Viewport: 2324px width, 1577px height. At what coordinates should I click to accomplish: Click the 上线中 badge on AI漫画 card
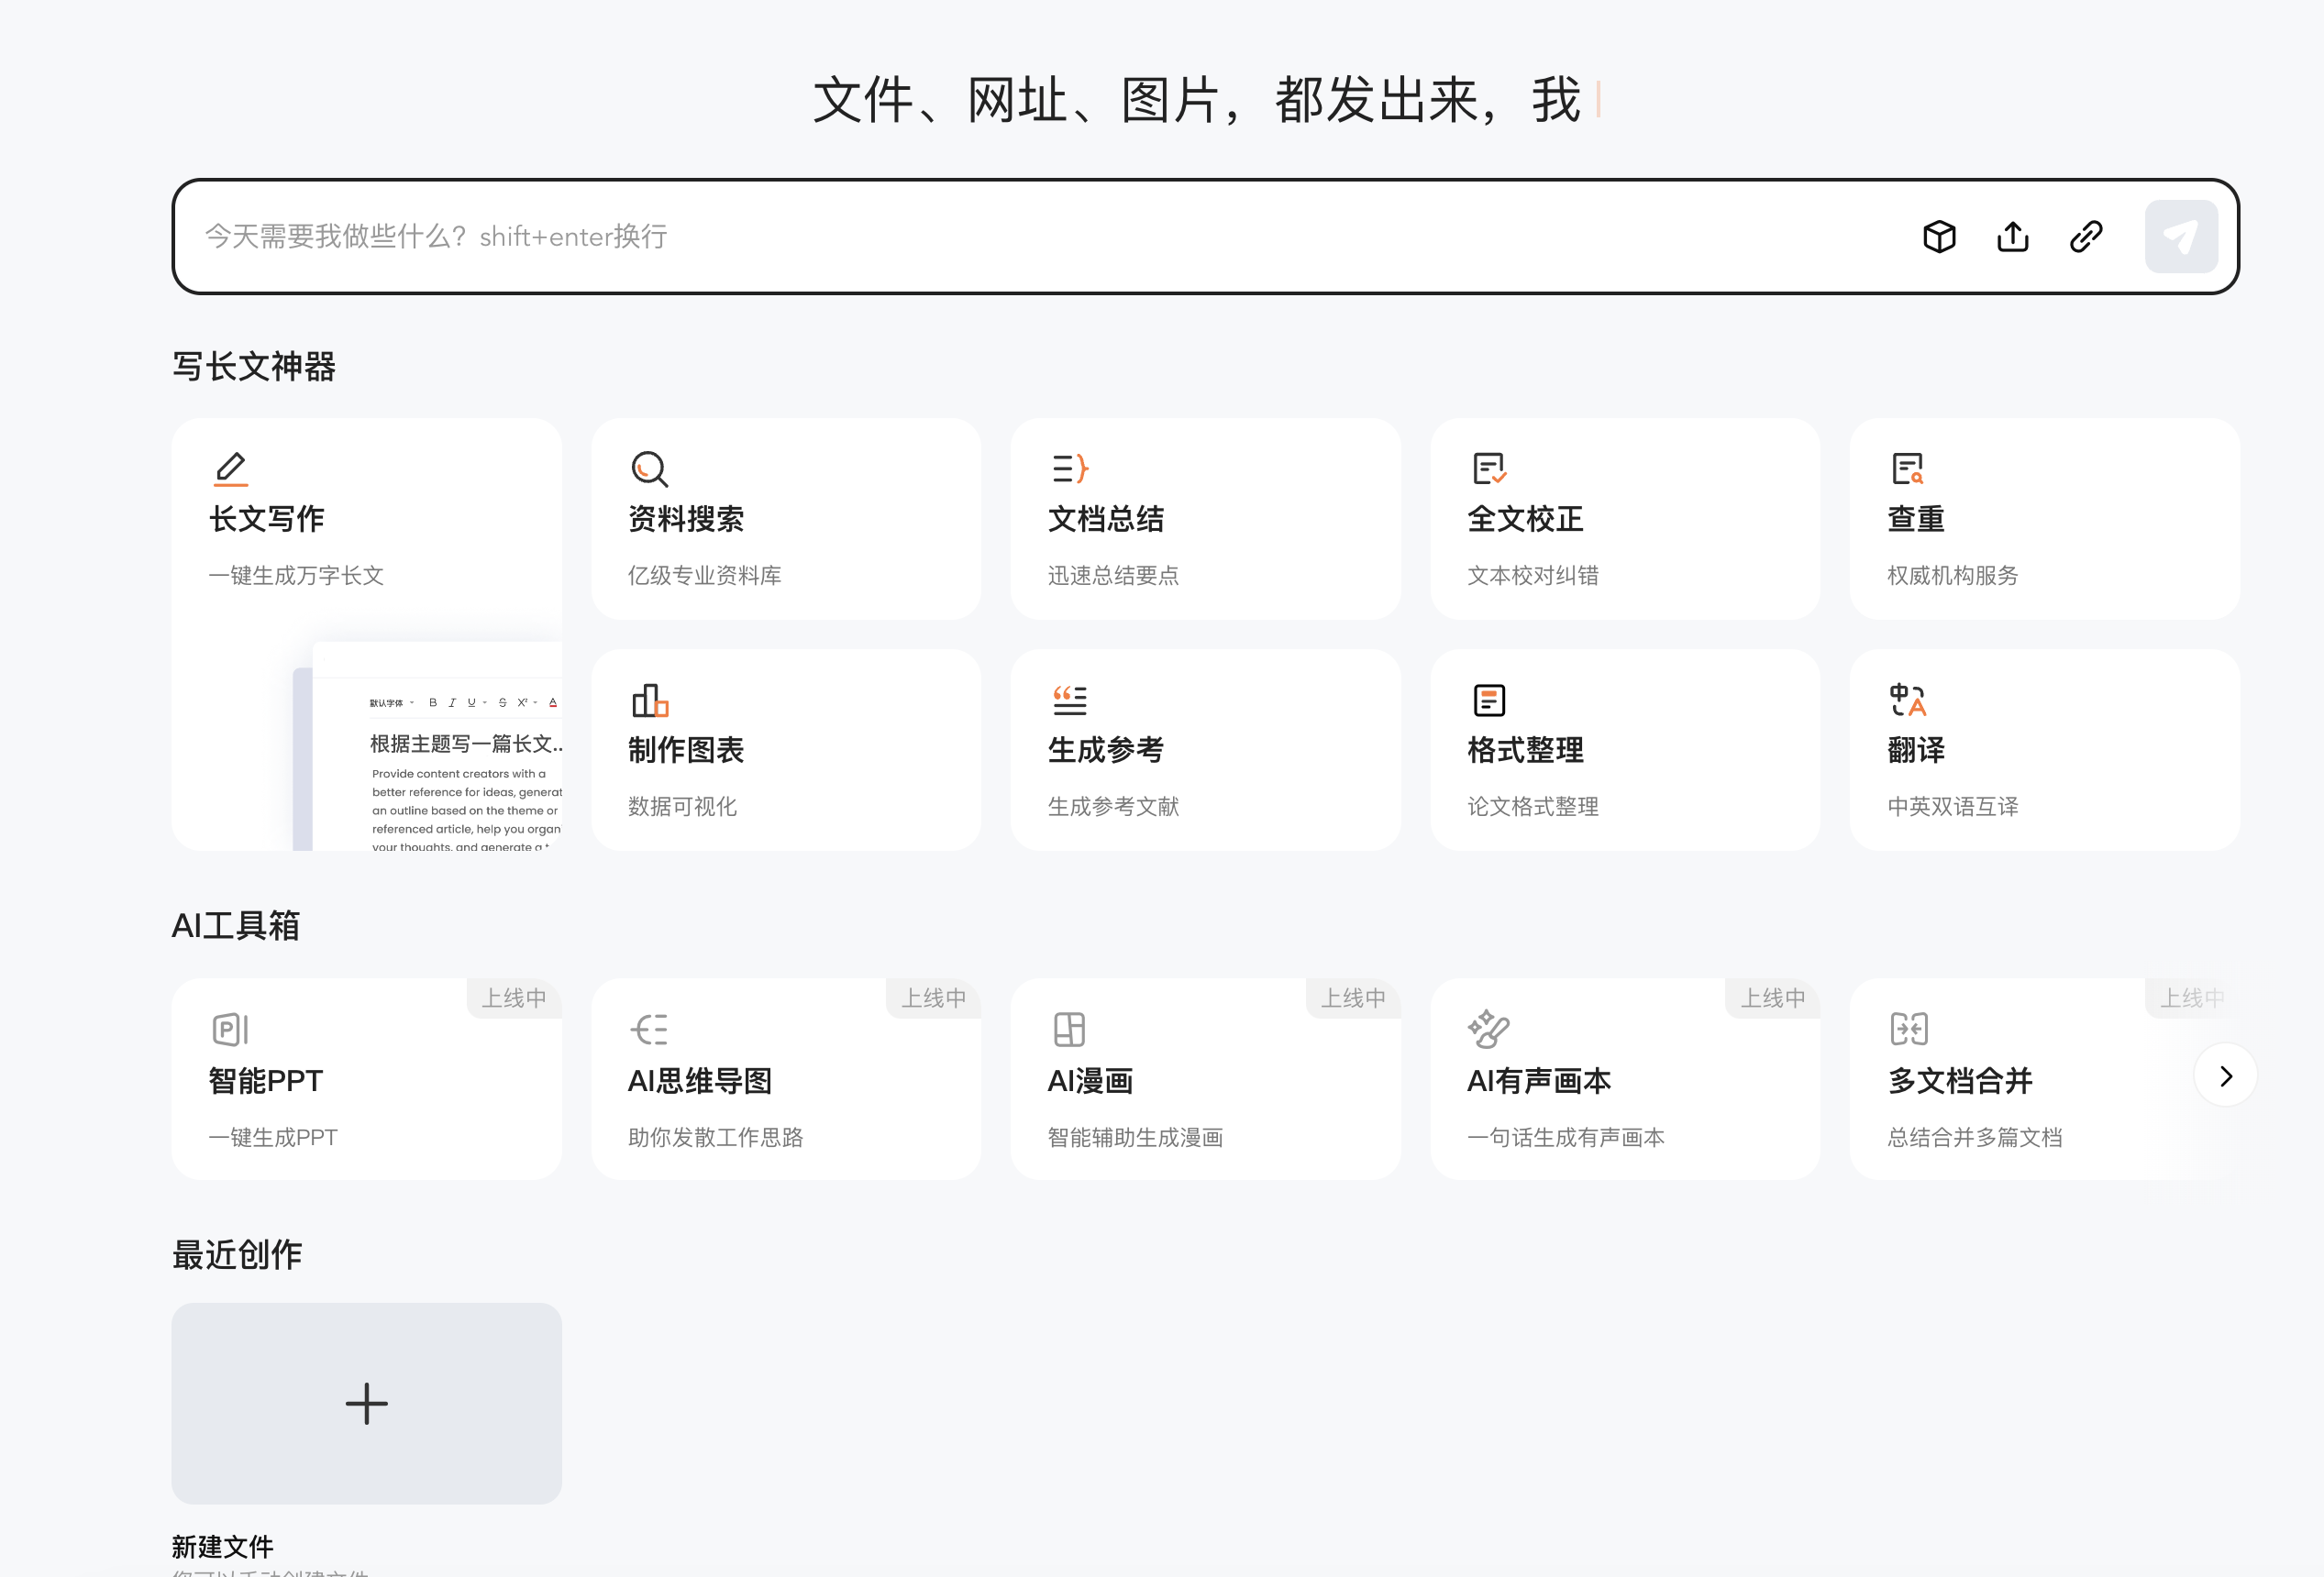(x=1353, y=998)
